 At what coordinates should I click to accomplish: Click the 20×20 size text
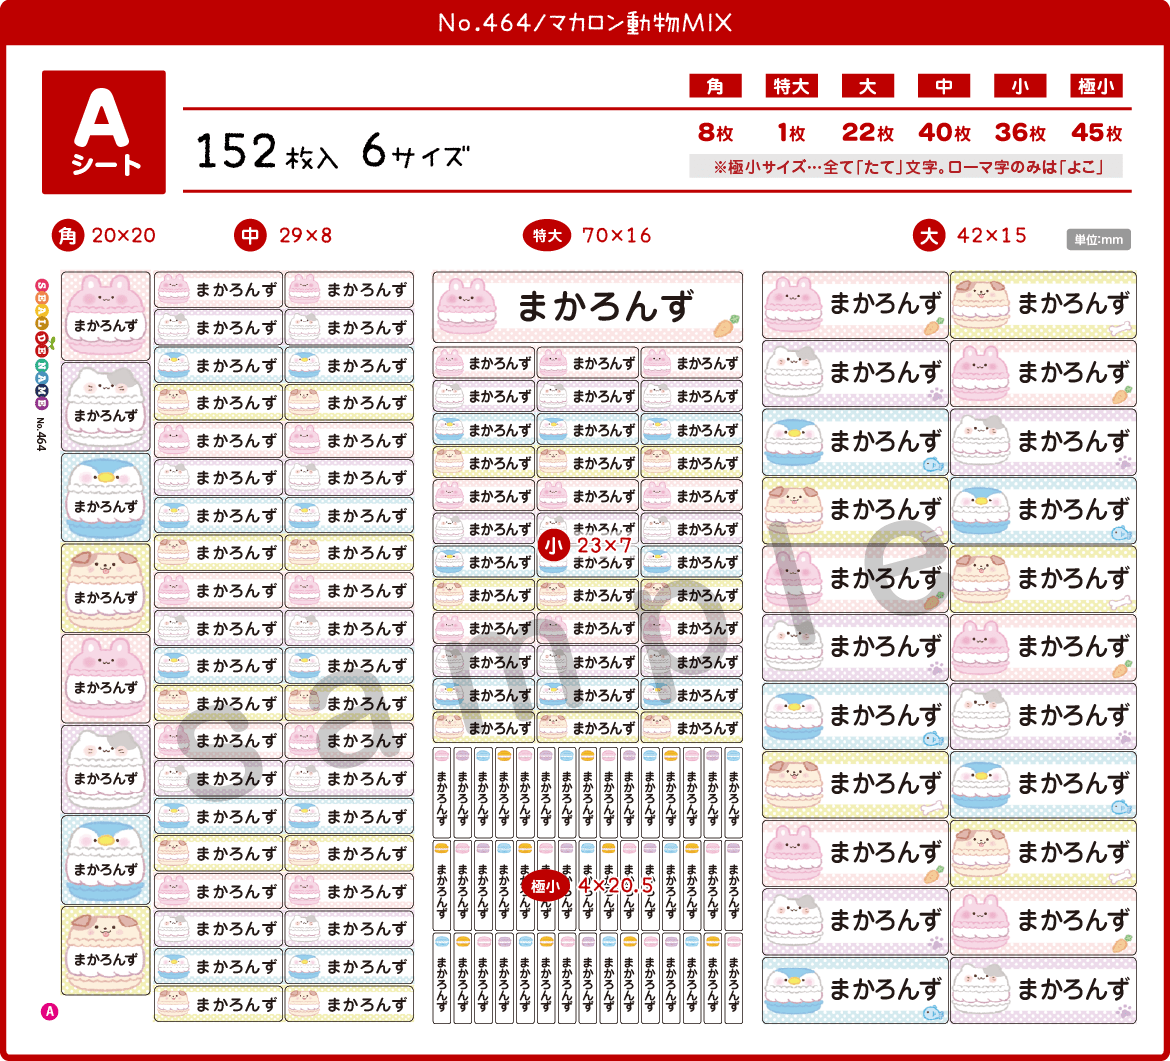pyautogui.click(x=124, y=236)
